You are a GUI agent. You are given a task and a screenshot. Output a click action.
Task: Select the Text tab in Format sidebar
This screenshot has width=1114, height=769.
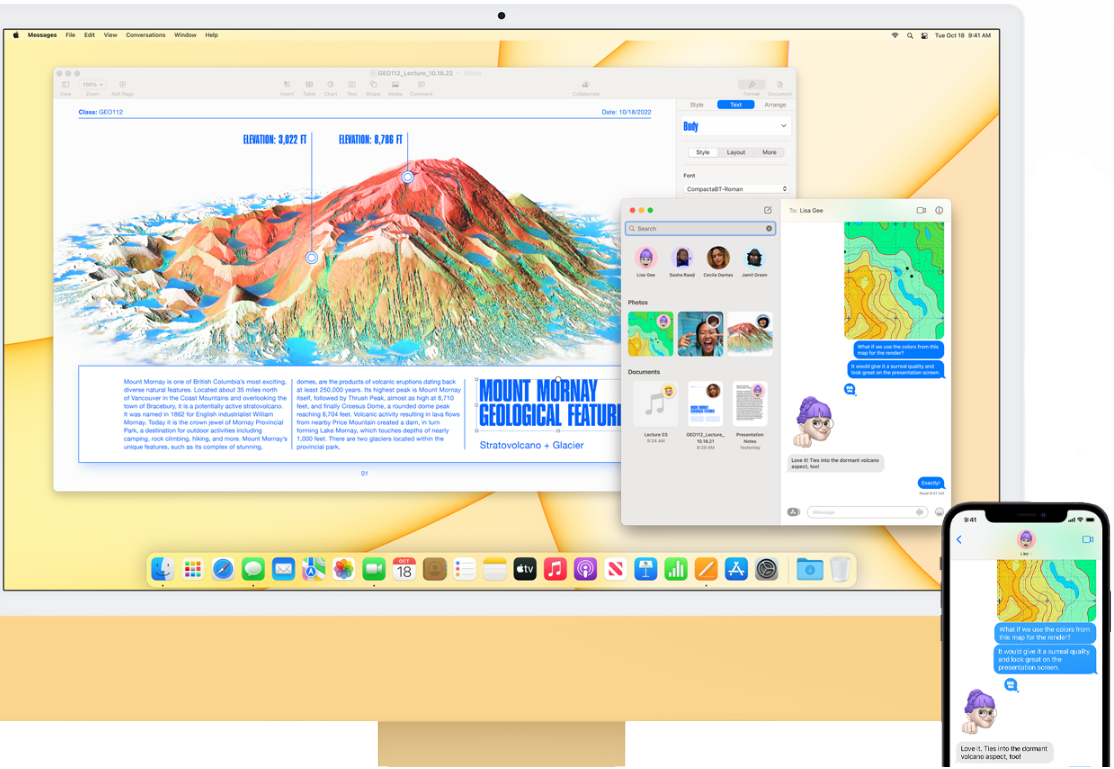pyautogui.click(x=736, y=104)
